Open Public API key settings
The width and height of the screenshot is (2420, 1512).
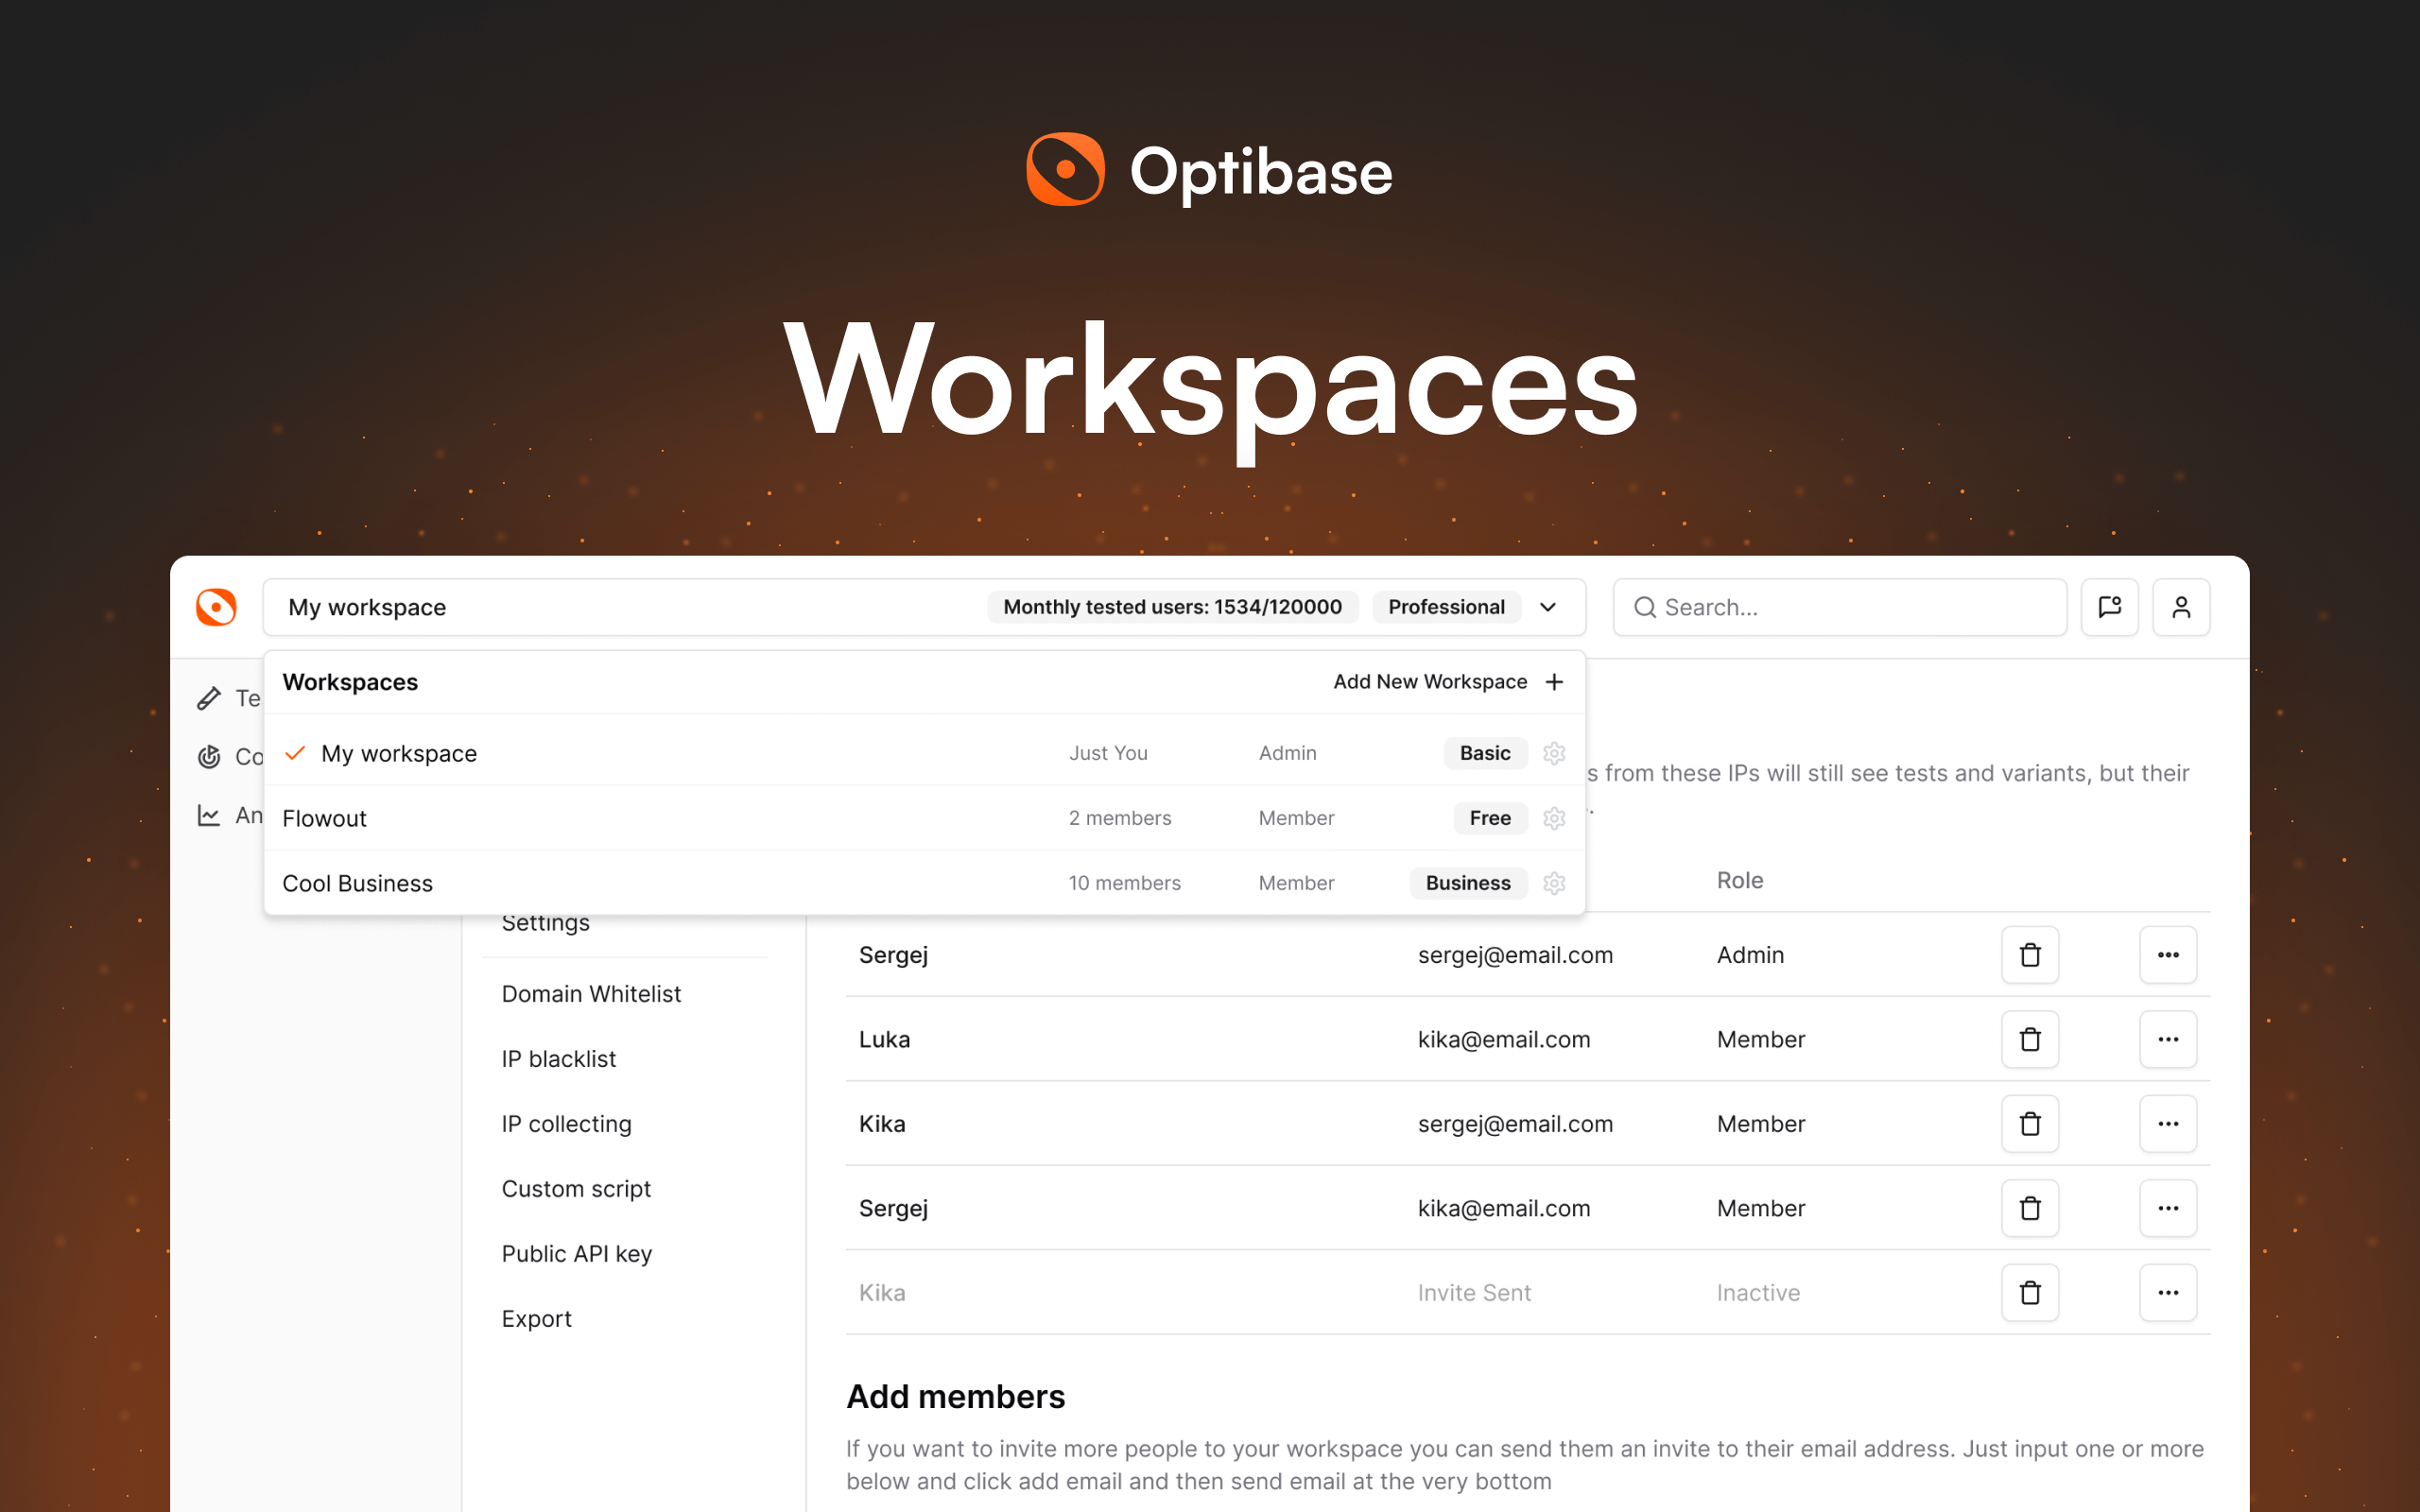(576, 1254)
